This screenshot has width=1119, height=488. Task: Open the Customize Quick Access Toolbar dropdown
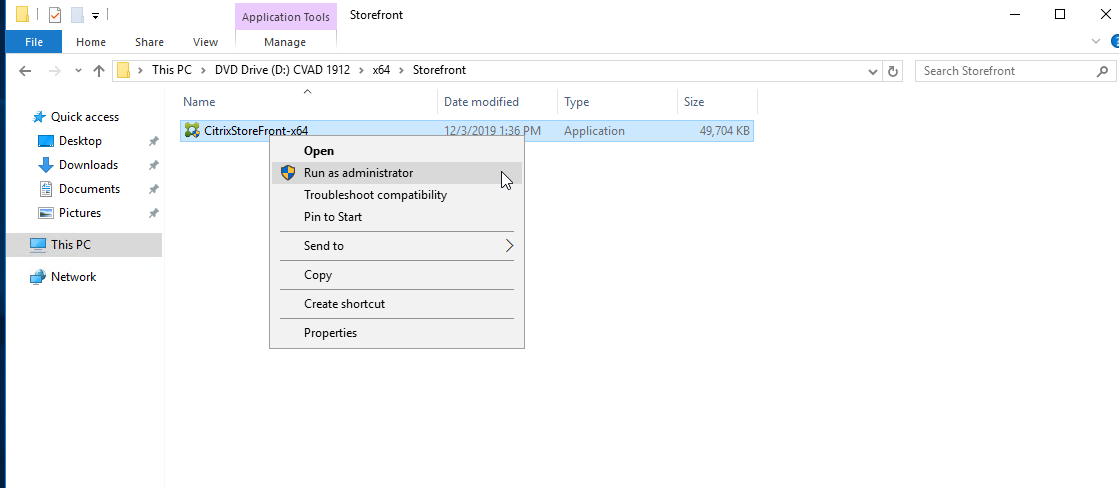pyautogui.click(x=95, y=15)
